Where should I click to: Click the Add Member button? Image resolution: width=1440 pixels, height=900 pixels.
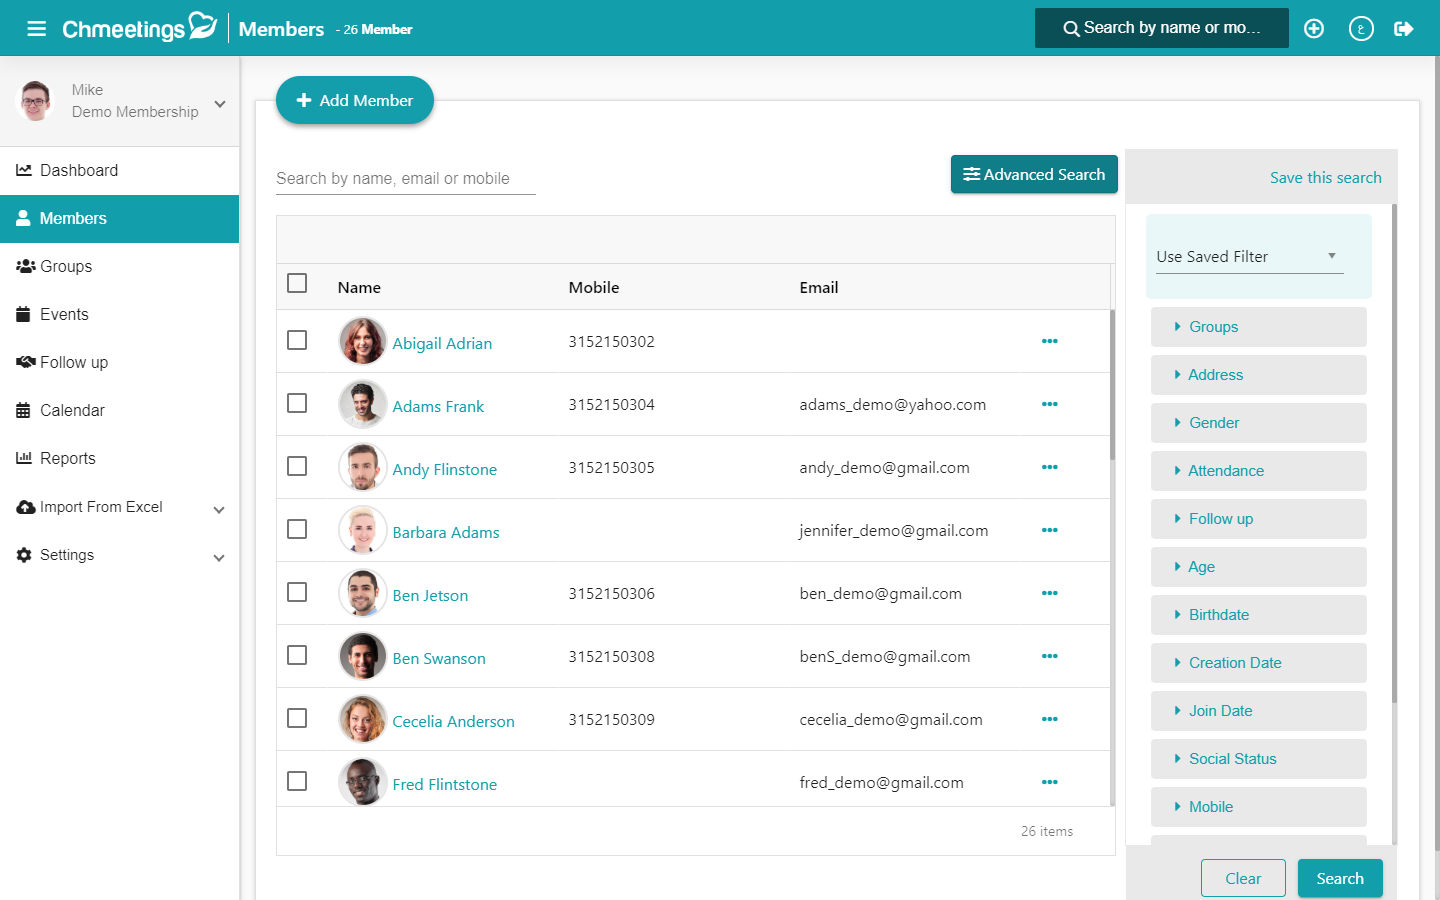[x=355, y=100]
